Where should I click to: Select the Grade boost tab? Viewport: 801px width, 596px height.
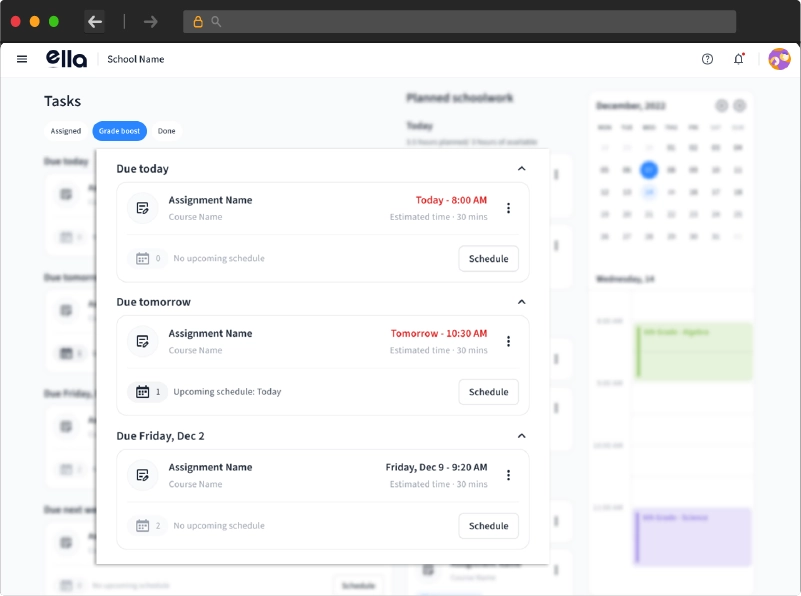(x=119, y=131)
